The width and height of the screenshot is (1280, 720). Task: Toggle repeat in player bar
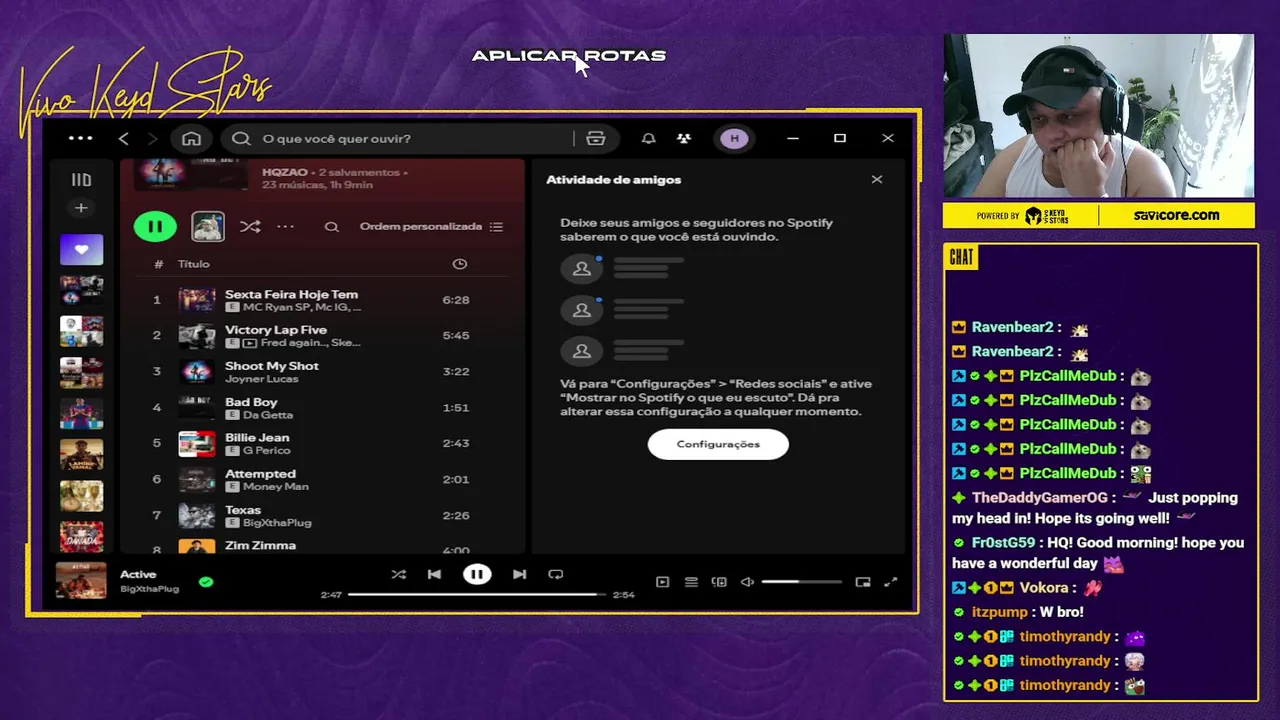(556, 574)
